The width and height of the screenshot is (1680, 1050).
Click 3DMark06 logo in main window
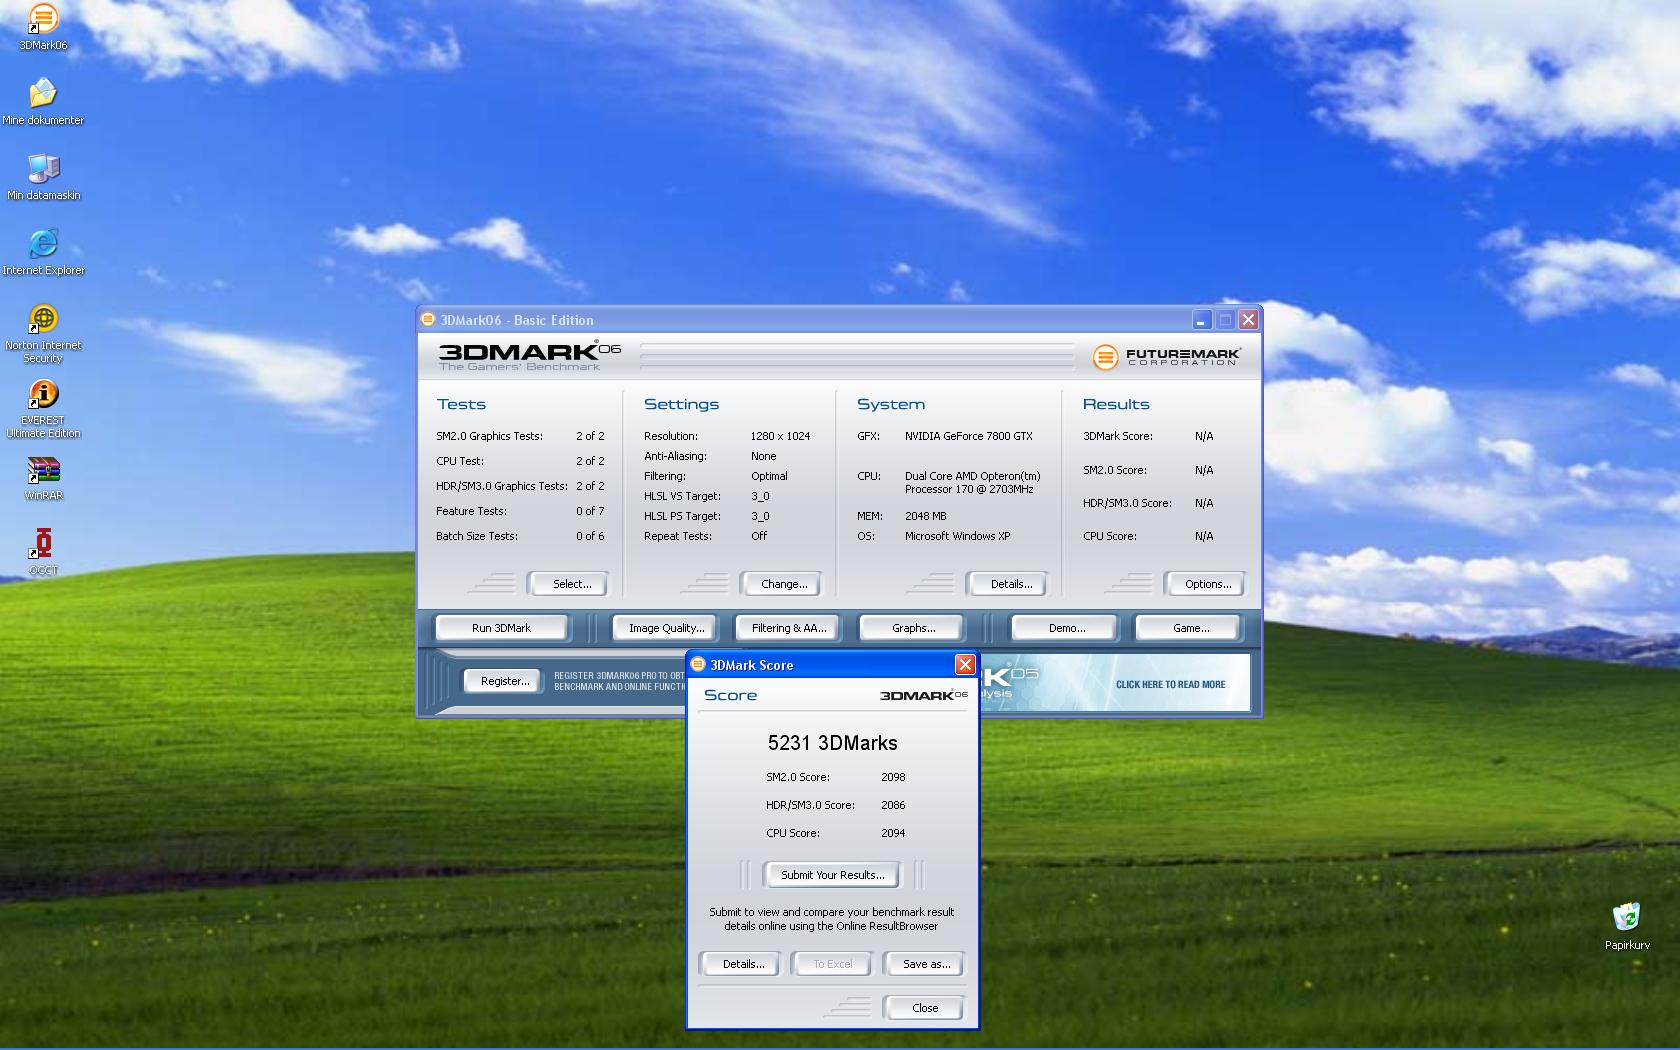tap(530, 354)
